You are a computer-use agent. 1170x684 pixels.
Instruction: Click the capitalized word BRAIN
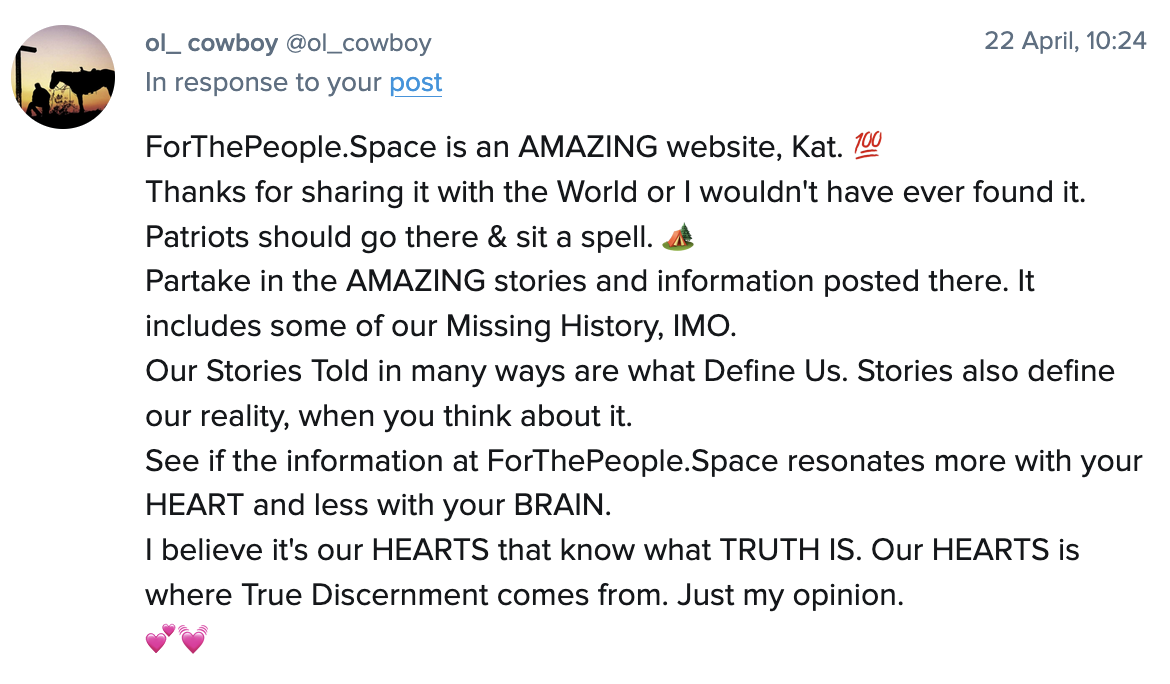pos(560,505)
